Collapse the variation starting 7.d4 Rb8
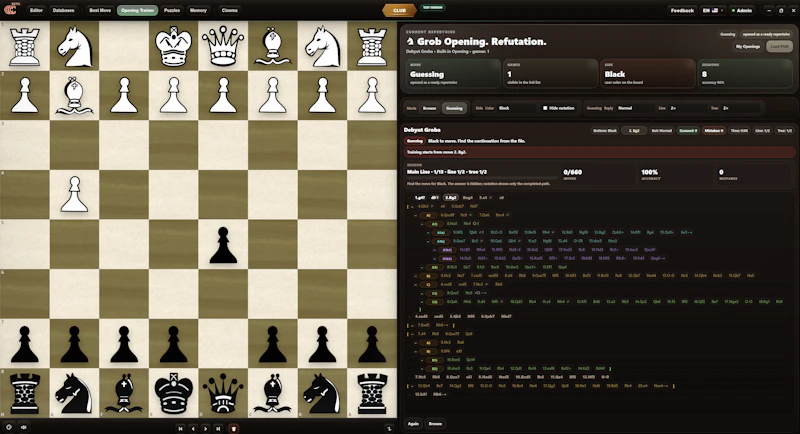Image resolution: width=800 pixels, height=434 pixels. pyautogui.click(x=412, y=334)
